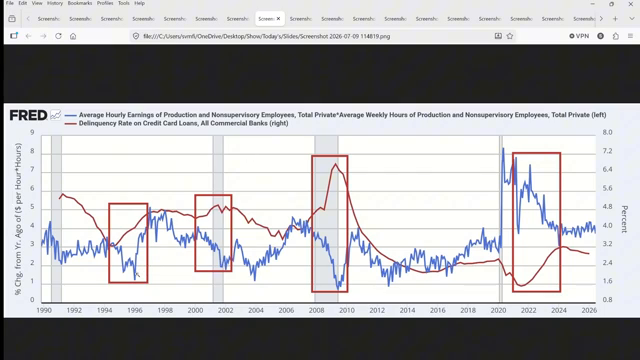
Task: Focus the address bar file URL
Action: (267, 36)
